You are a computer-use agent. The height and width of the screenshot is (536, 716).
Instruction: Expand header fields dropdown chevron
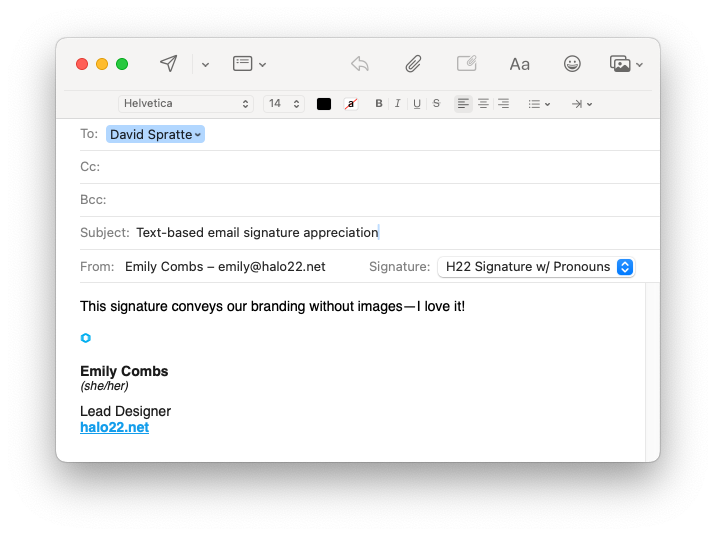point(263,65)
